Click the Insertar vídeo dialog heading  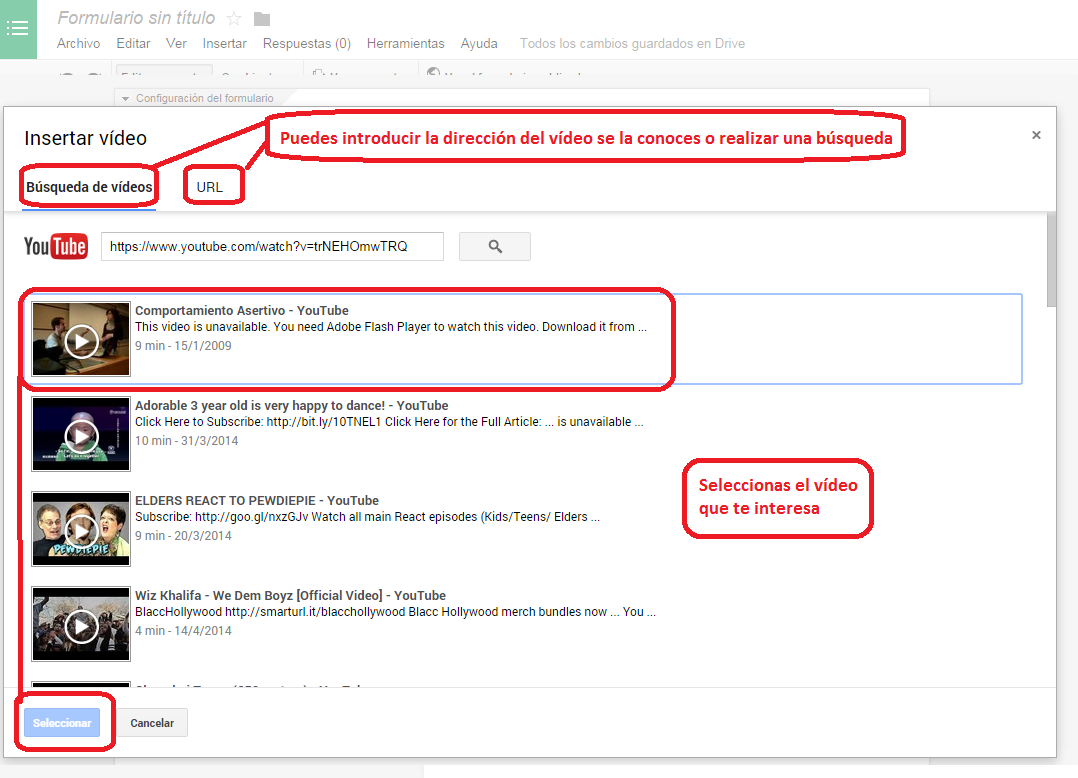point(85,138)
